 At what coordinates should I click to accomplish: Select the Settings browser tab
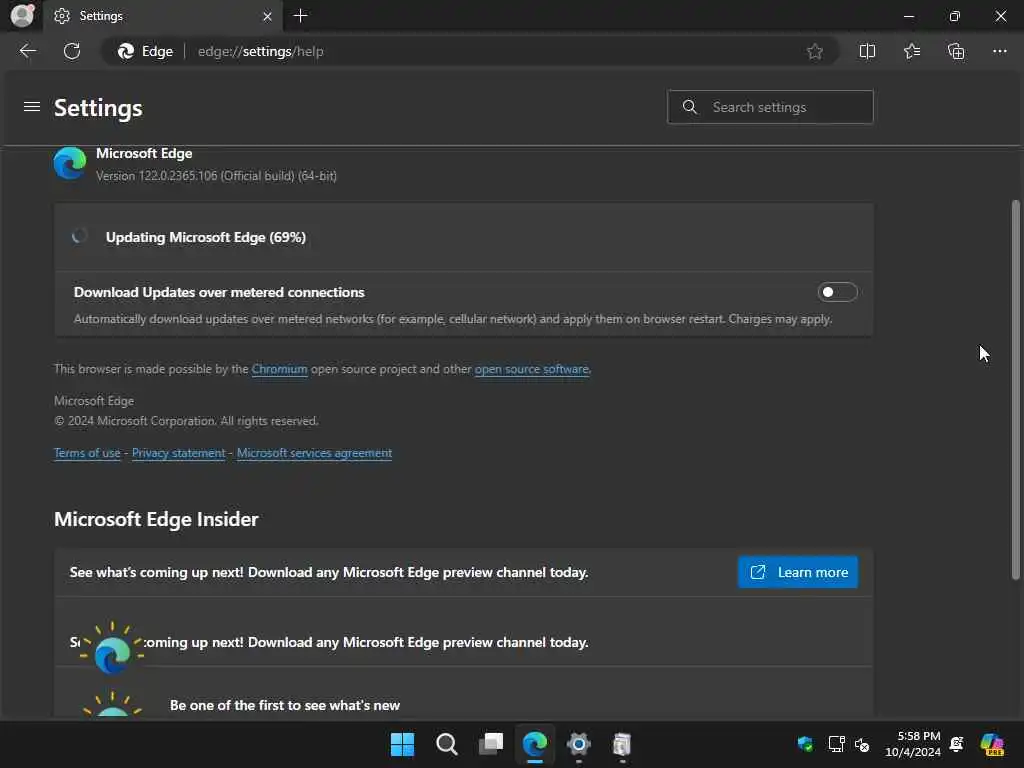pyautogui.click(x=163, y=16)
